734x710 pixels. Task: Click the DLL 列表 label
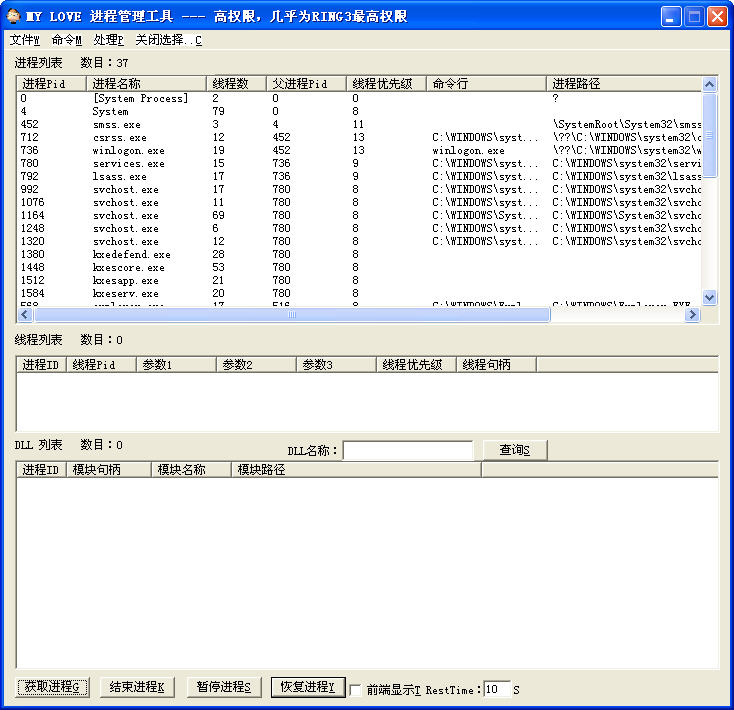tap(38, 445)
